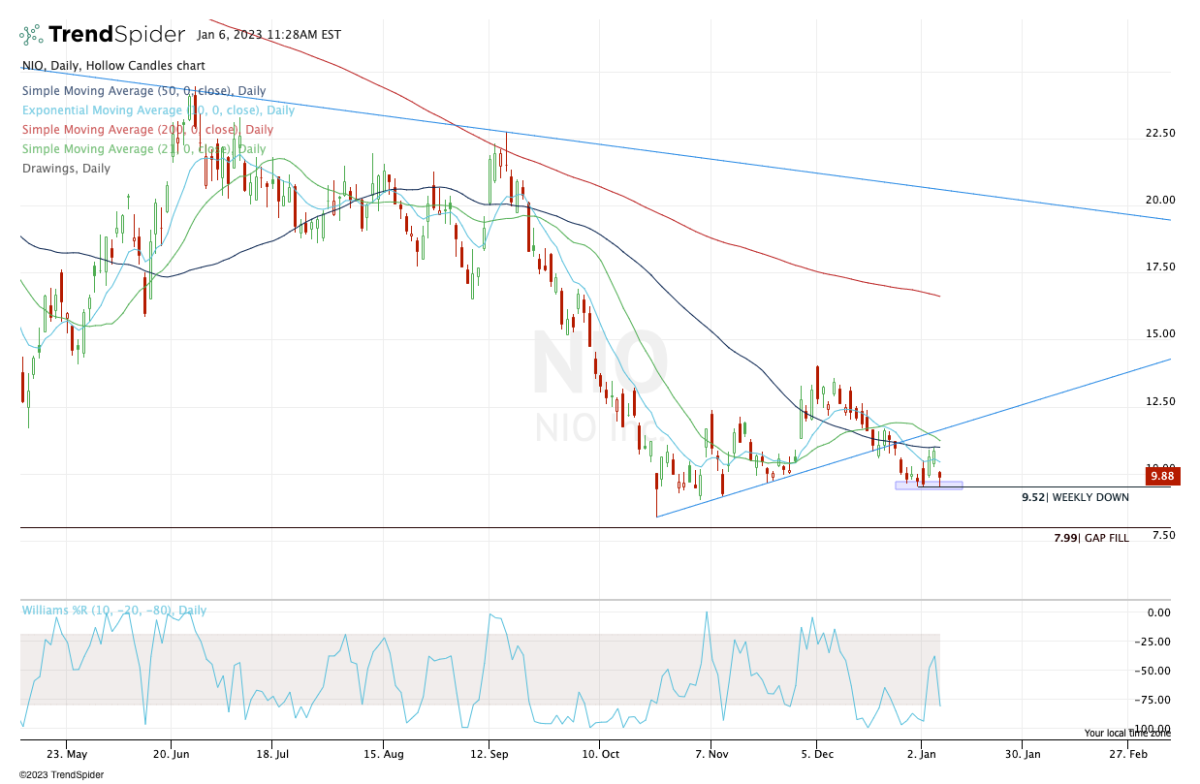This screenshot has width=1200, height=784.
Task: Click the Williams %R indicator label
Action: (114, 610)
